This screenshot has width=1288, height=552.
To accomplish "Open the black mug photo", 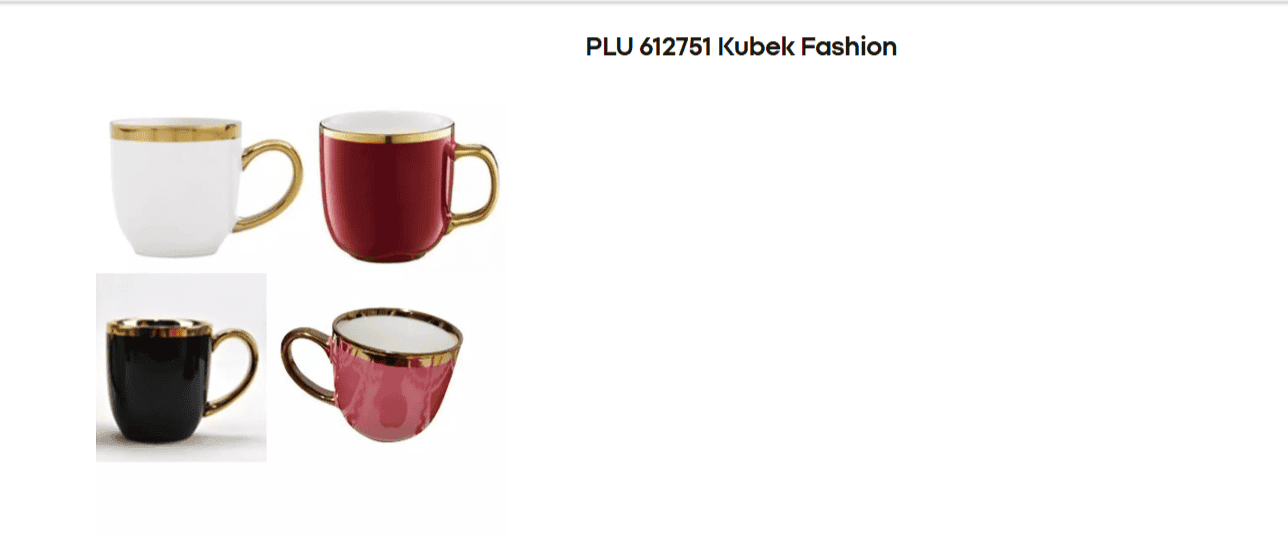I will 181,367.
